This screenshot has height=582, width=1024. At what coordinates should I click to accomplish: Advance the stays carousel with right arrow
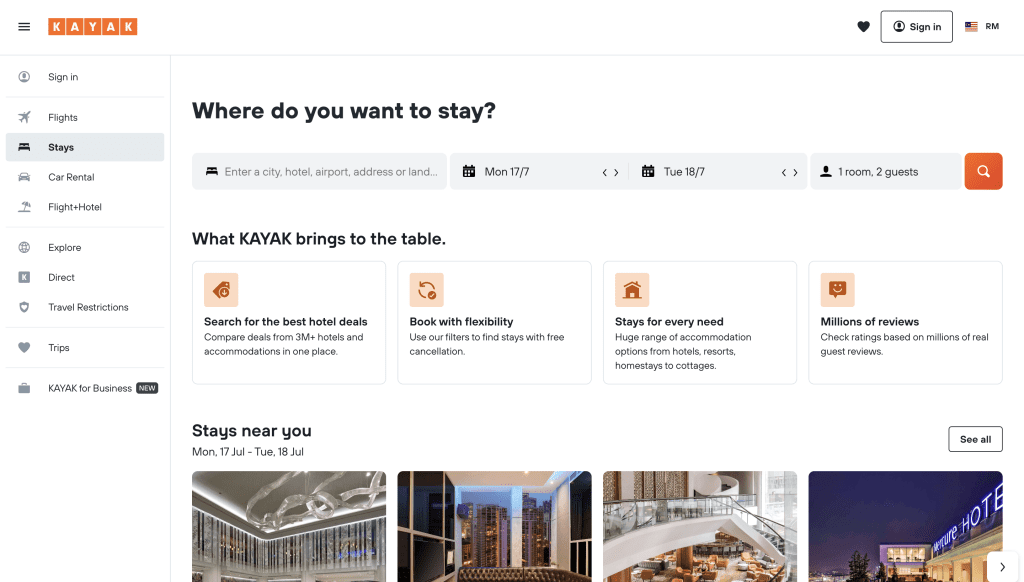click(x=1000, y=566)
